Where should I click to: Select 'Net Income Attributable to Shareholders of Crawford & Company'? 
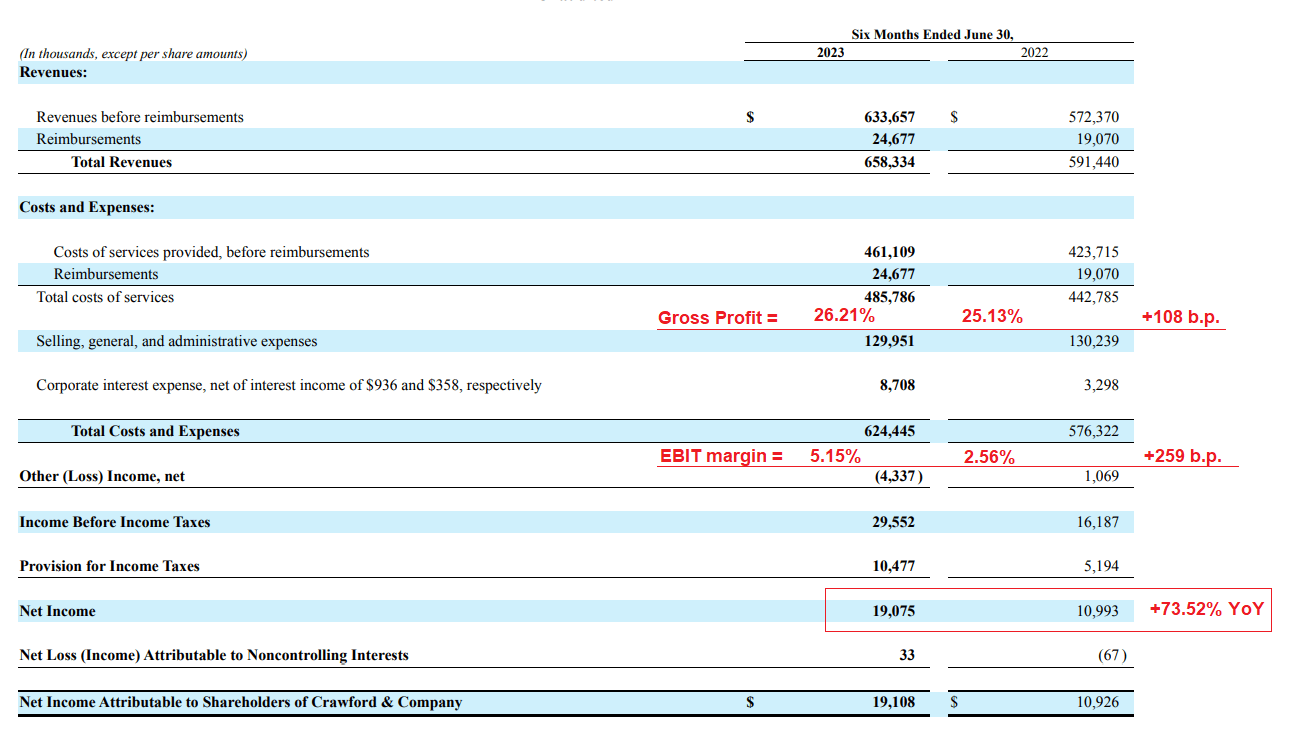tap(241, 702)
